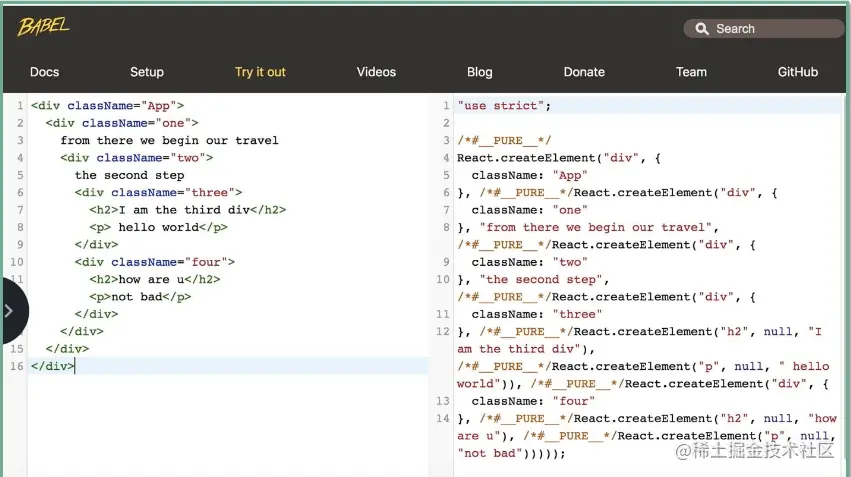Viewport: 851px width, 477px height.
Task: Click input line '<div className="three">'
Action: tap(158, 193)
